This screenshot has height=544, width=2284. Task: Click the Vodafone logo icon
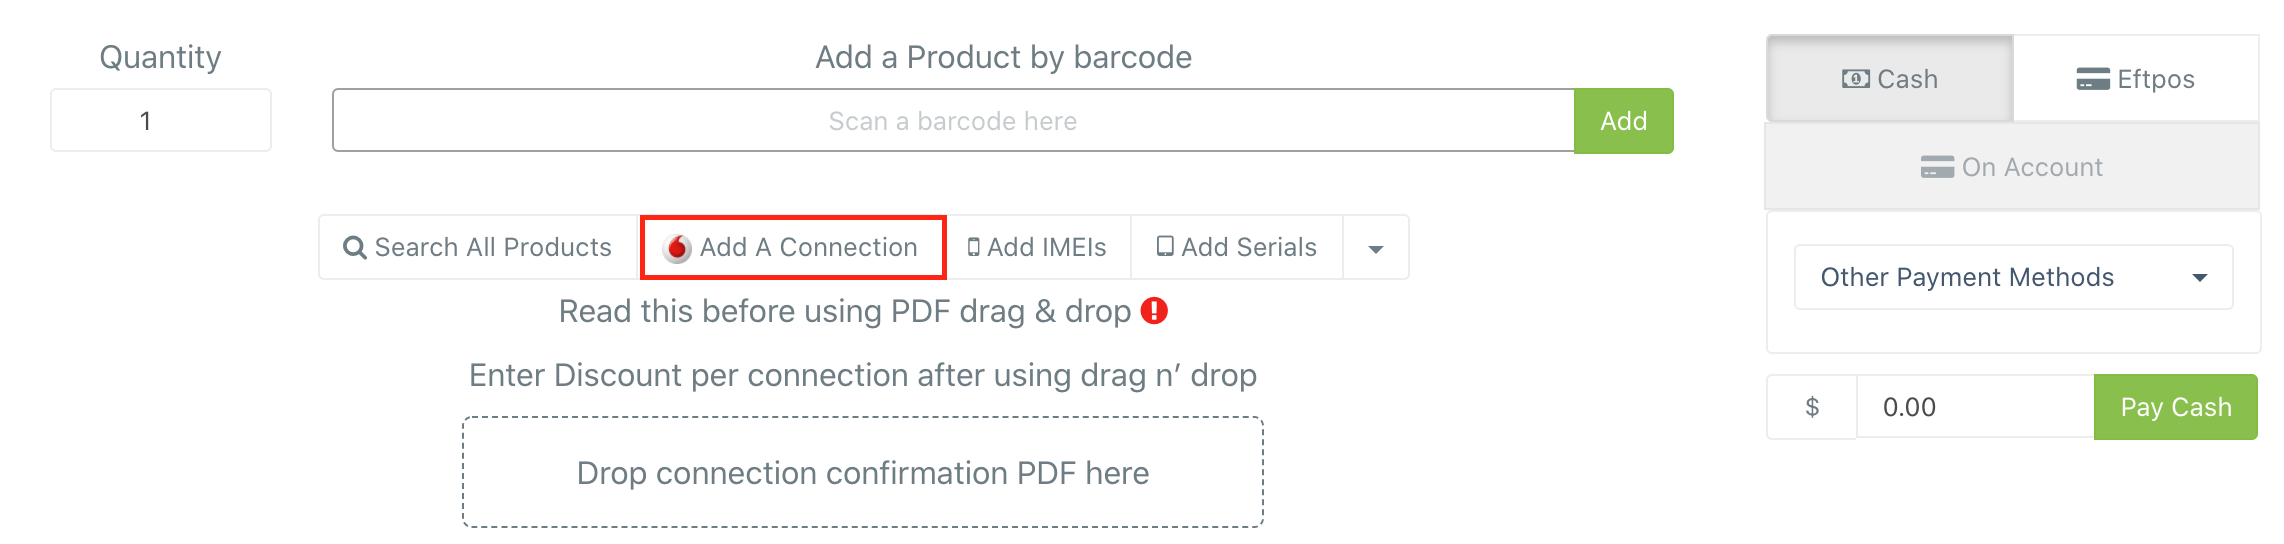coord(677,248)
